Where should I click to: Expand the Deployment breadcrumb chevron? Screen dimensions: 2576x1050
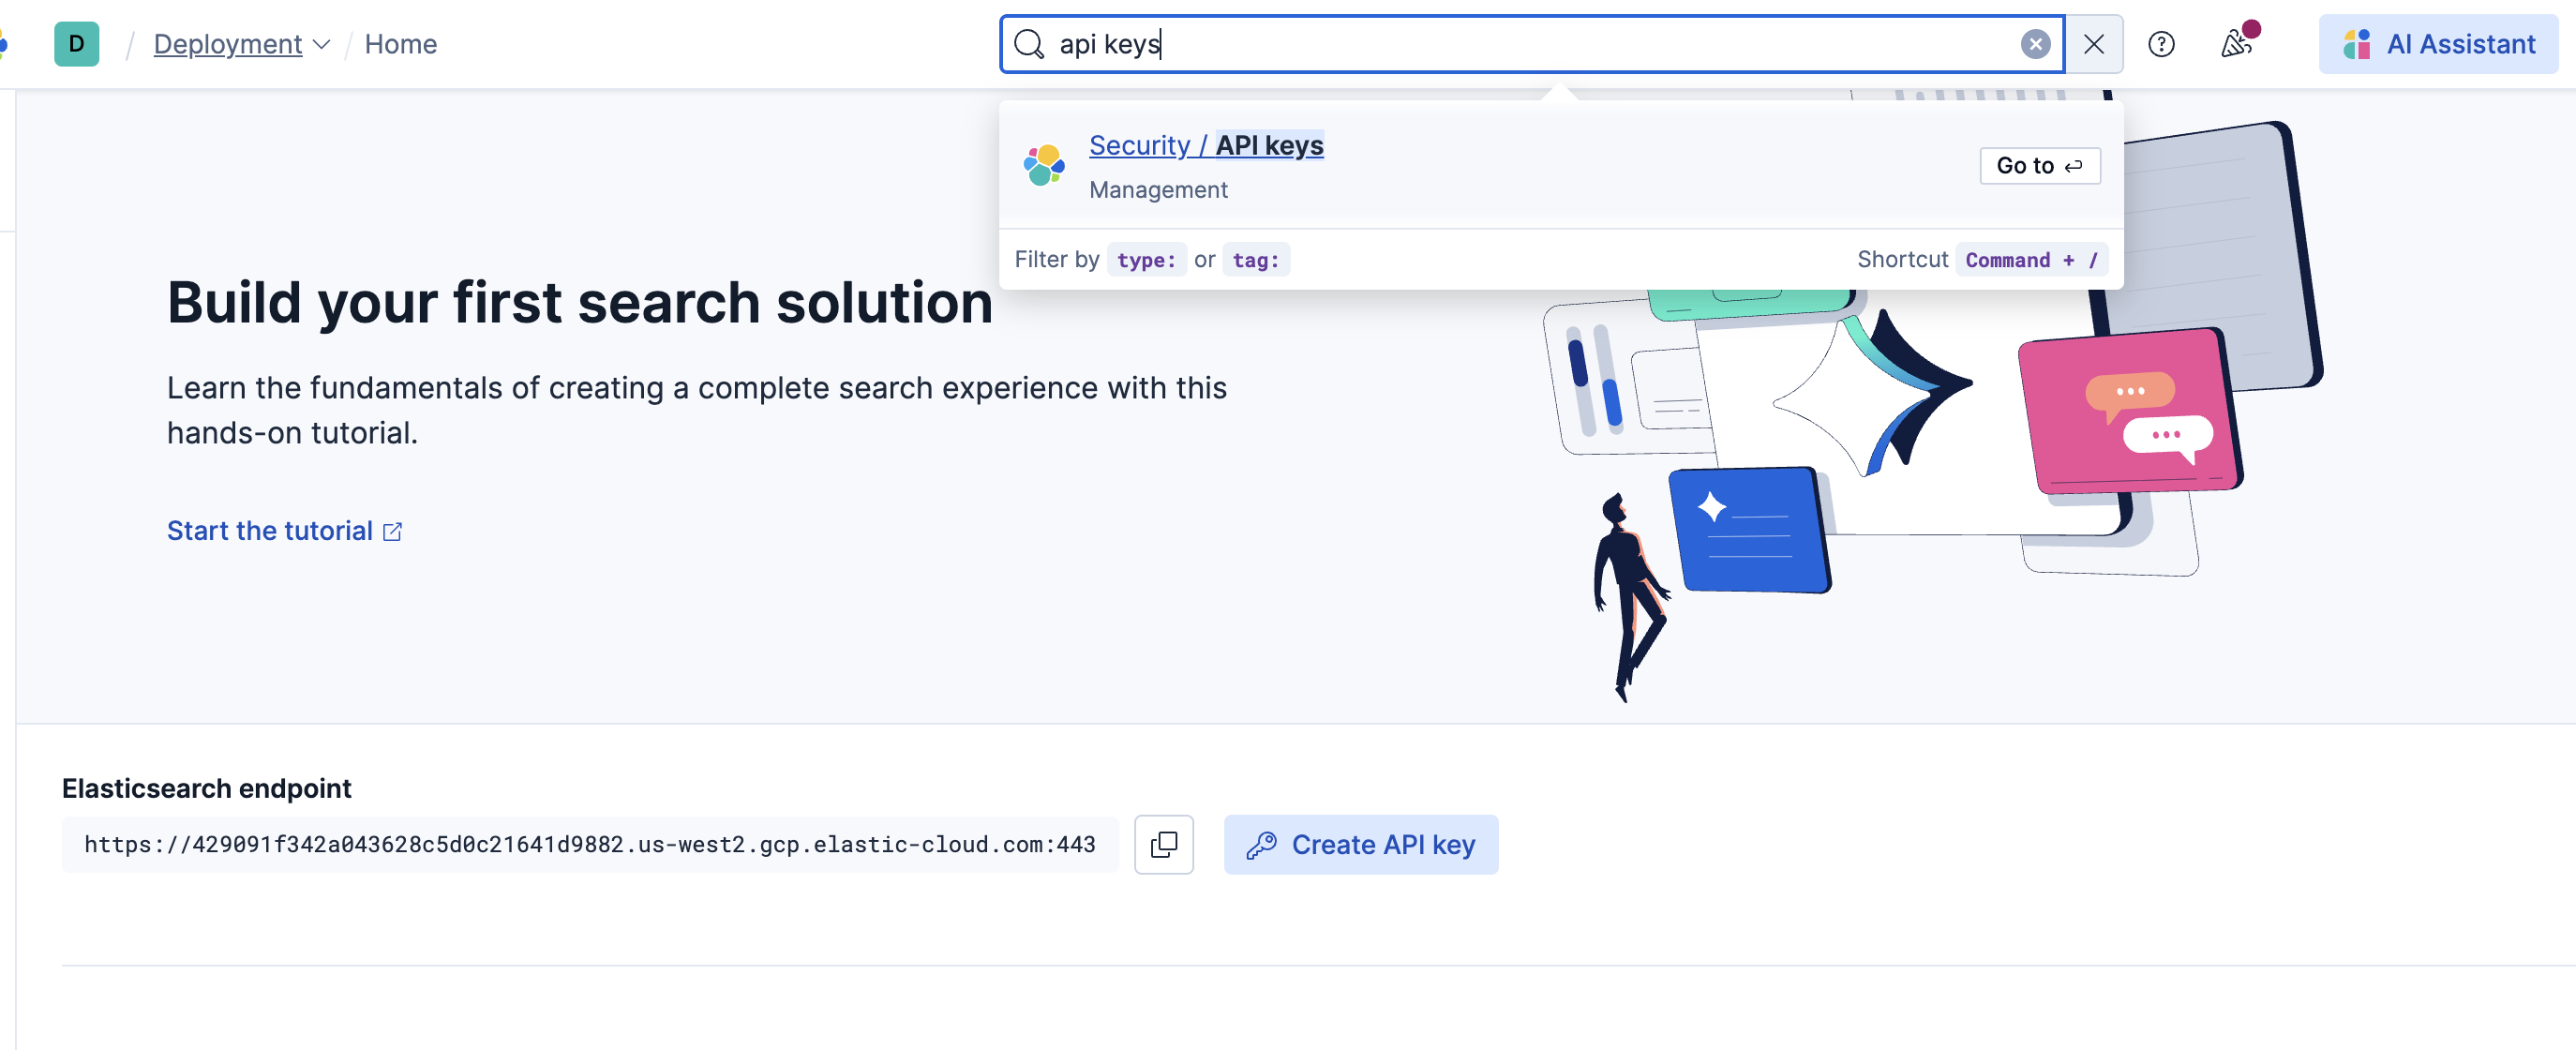322,45
